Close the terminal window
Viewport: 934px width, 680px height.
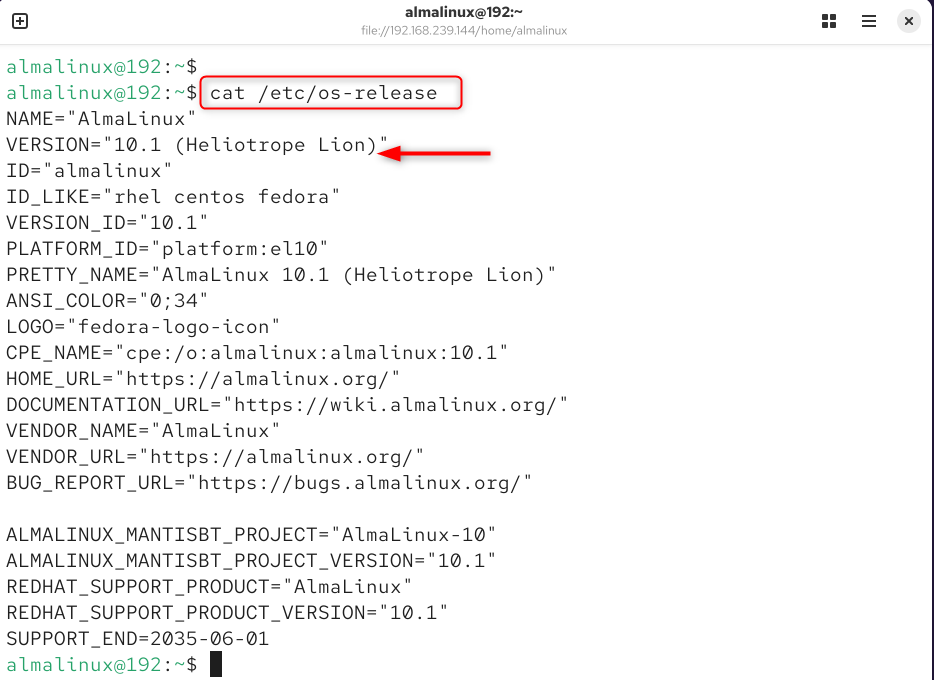(x=908, y=20)
